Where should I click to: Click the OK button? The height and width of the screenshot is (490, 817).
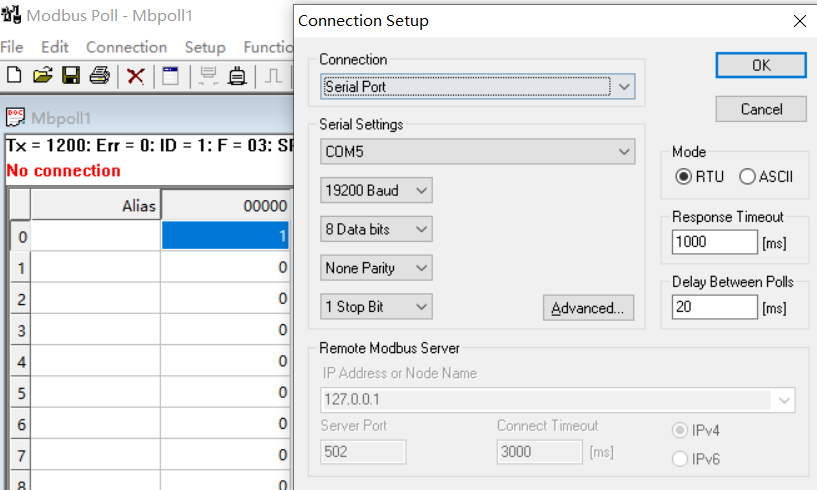point(761,65)
